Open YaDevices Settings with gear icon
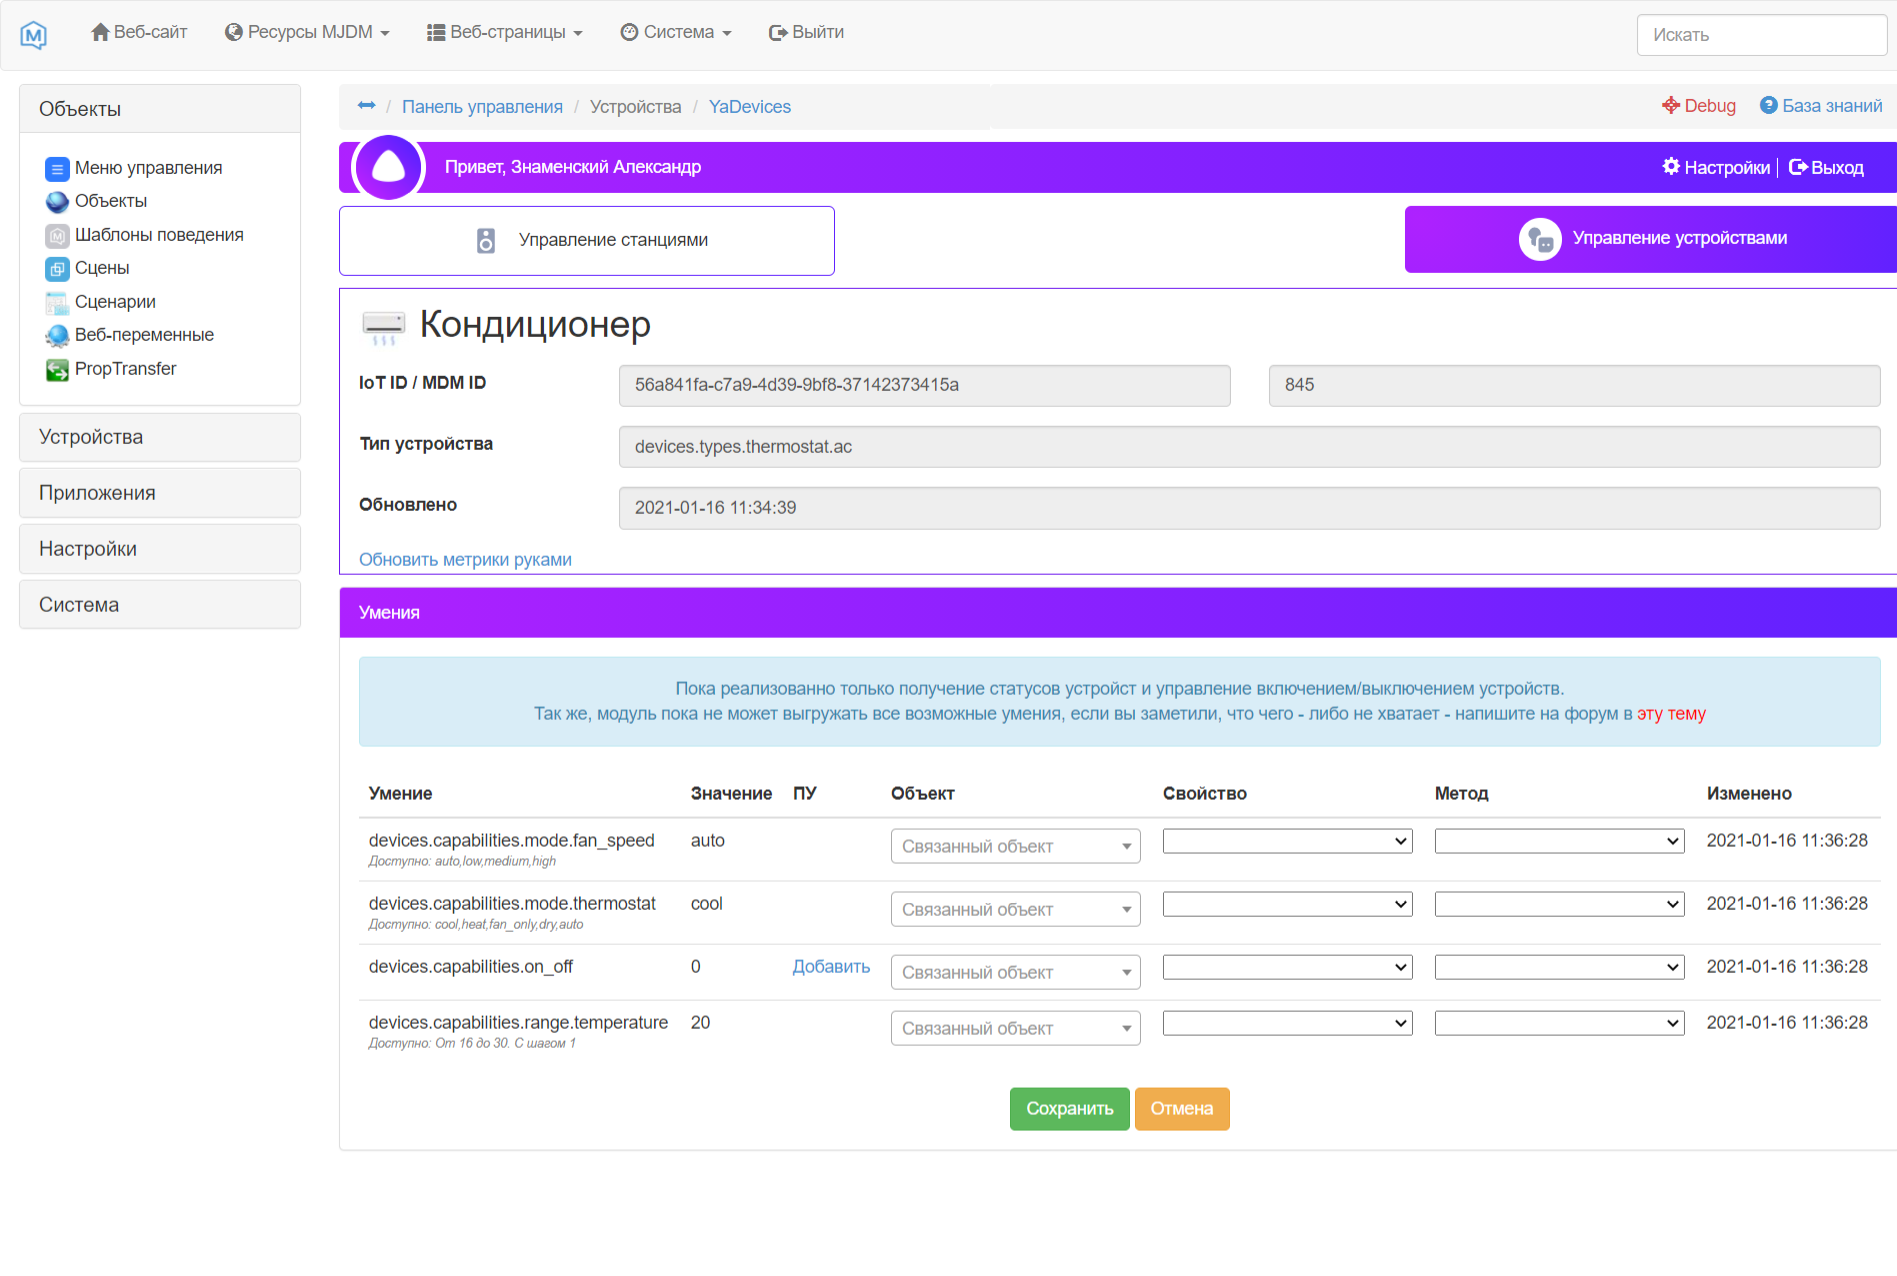Image resolution: width=1897 pixels, height=1276 pixels. pos(1716,167)
